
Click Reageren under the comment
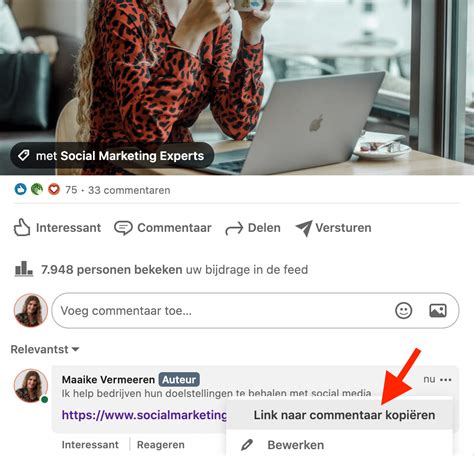[161, 445]
